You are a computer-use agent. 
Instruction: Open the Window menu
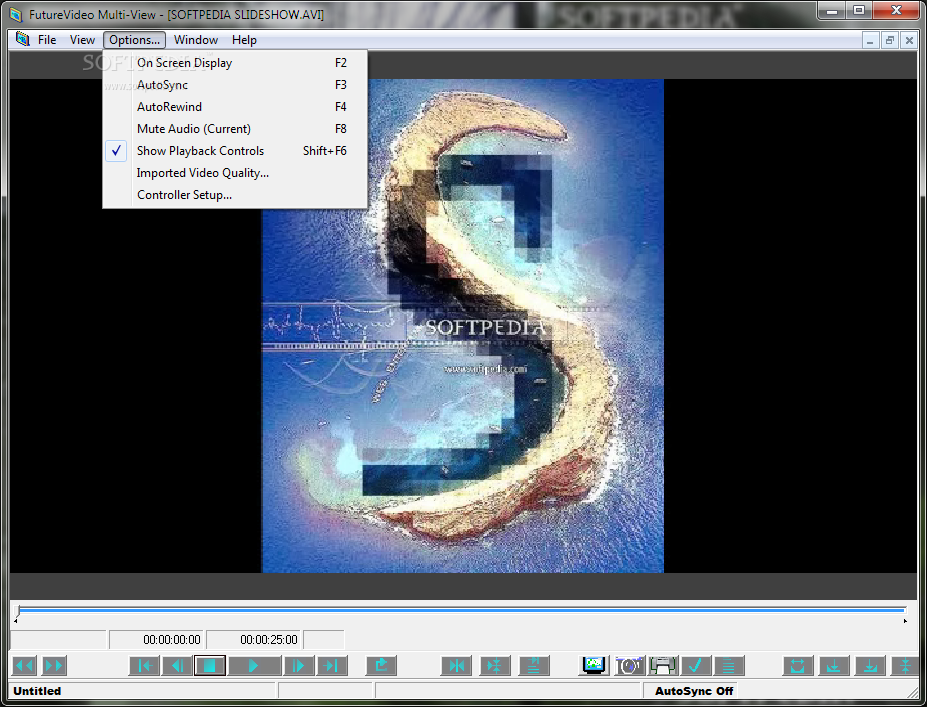coord(196,40)
